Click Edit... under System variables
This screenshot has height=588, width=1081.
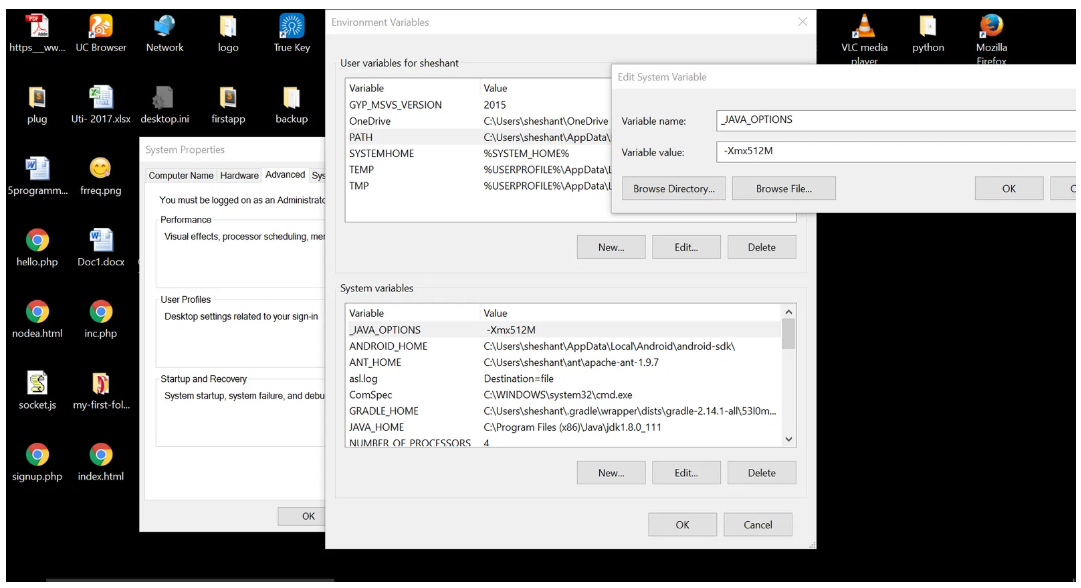685,473
